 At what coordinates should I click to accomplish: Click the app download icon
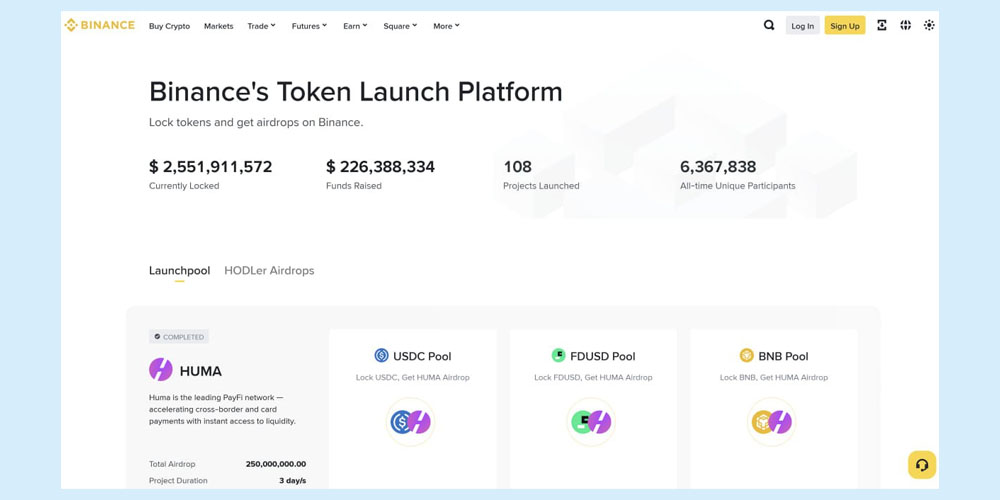(x=882, y=25)
